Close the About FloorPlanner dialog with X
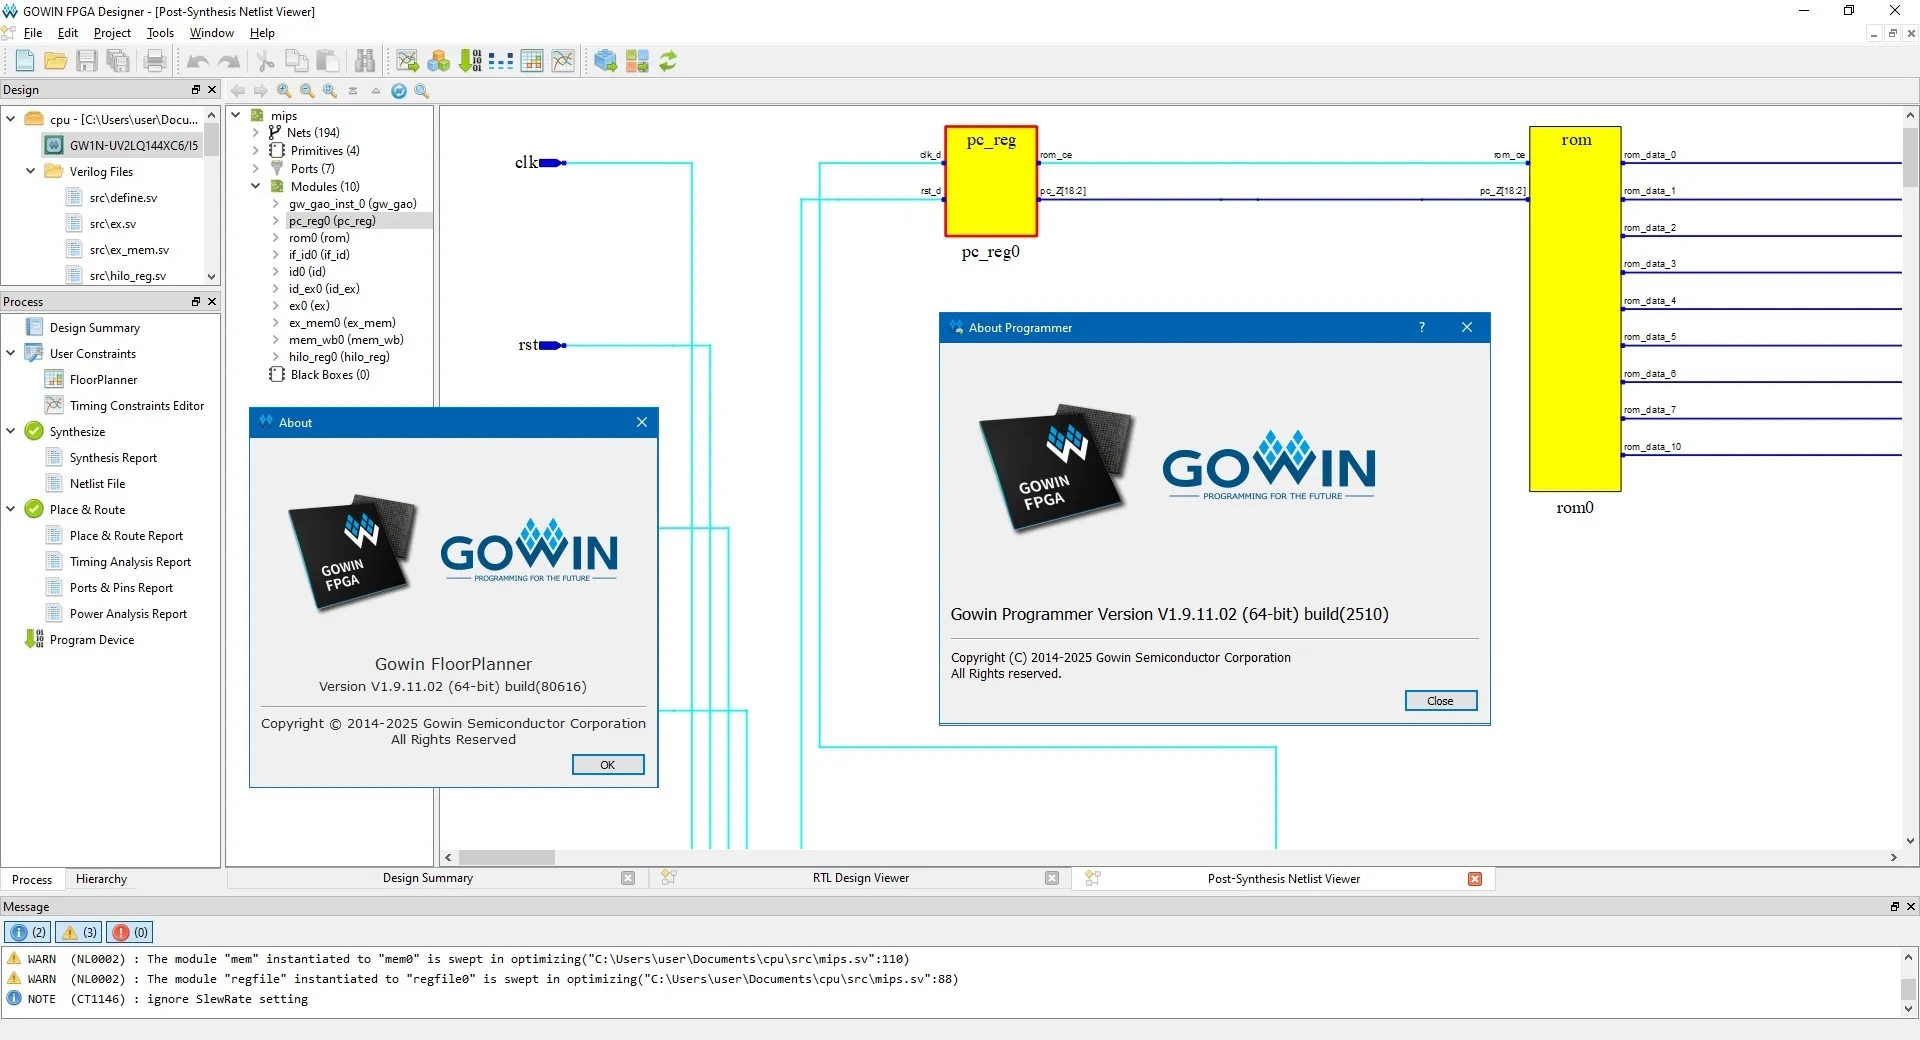 click(642, 423)
